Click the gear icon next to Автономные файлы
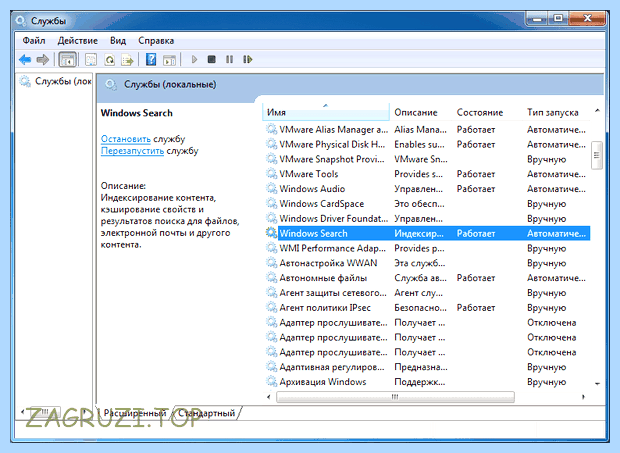 (271, 278)
